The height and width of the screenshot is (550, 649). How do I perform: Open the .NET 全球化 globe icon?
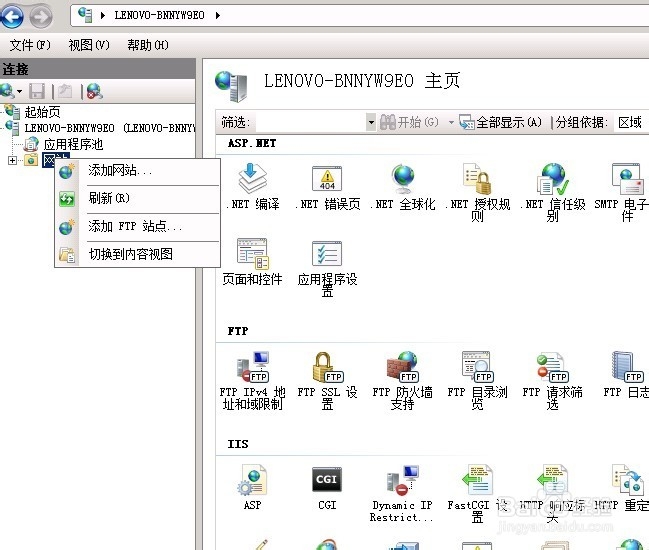[x=403, y=179]
